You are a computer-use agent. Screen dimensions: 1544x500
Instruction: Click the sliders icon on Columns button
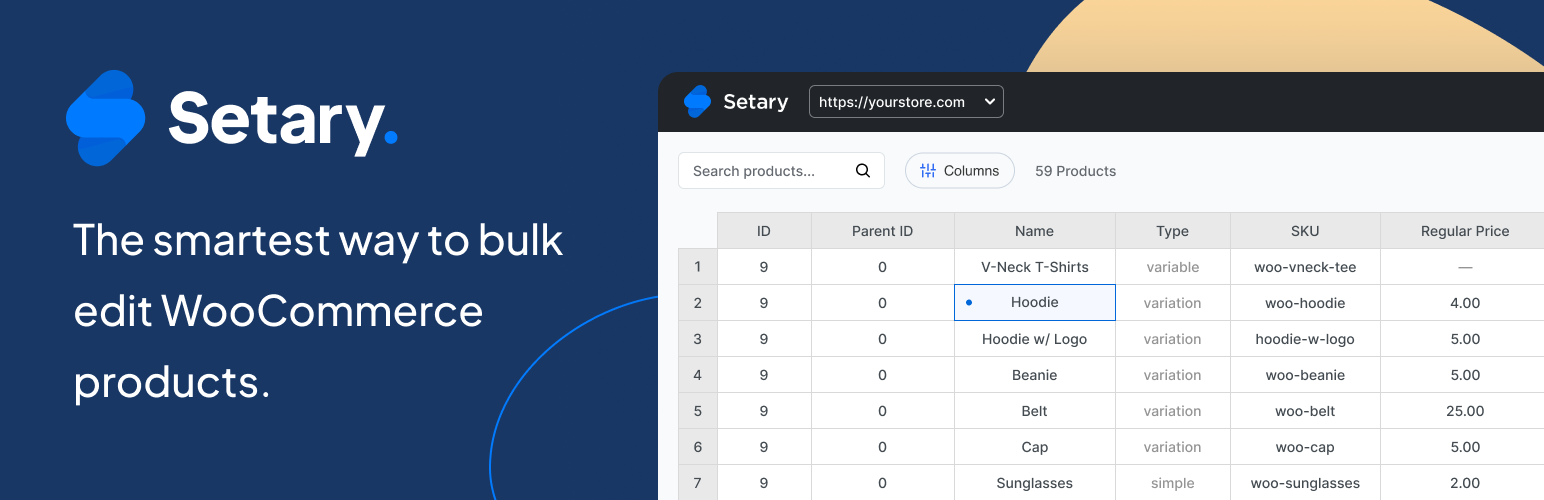928,171
